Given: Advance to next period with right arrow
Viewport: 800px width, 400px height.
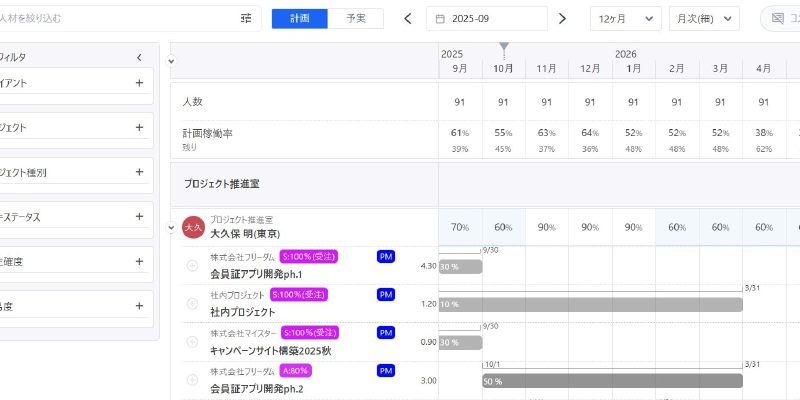Looking at the screenshot, I should tap(562, 19).
